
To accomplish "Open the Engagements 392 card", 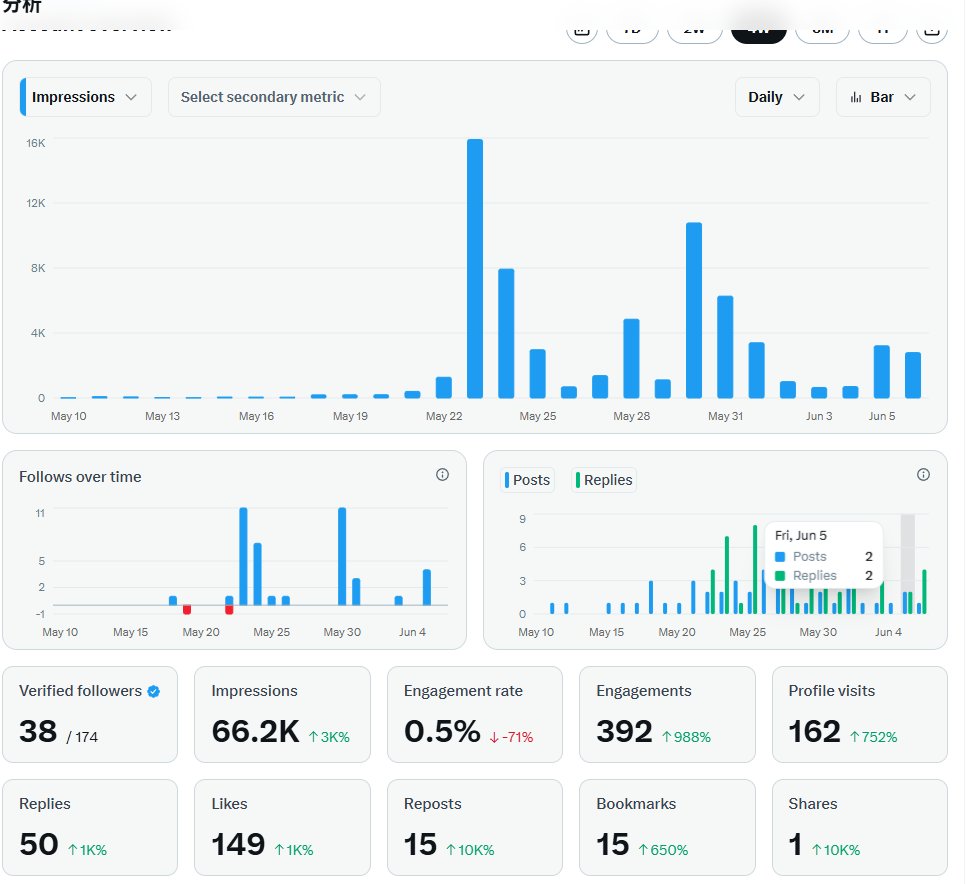I will tap(667, 714).
